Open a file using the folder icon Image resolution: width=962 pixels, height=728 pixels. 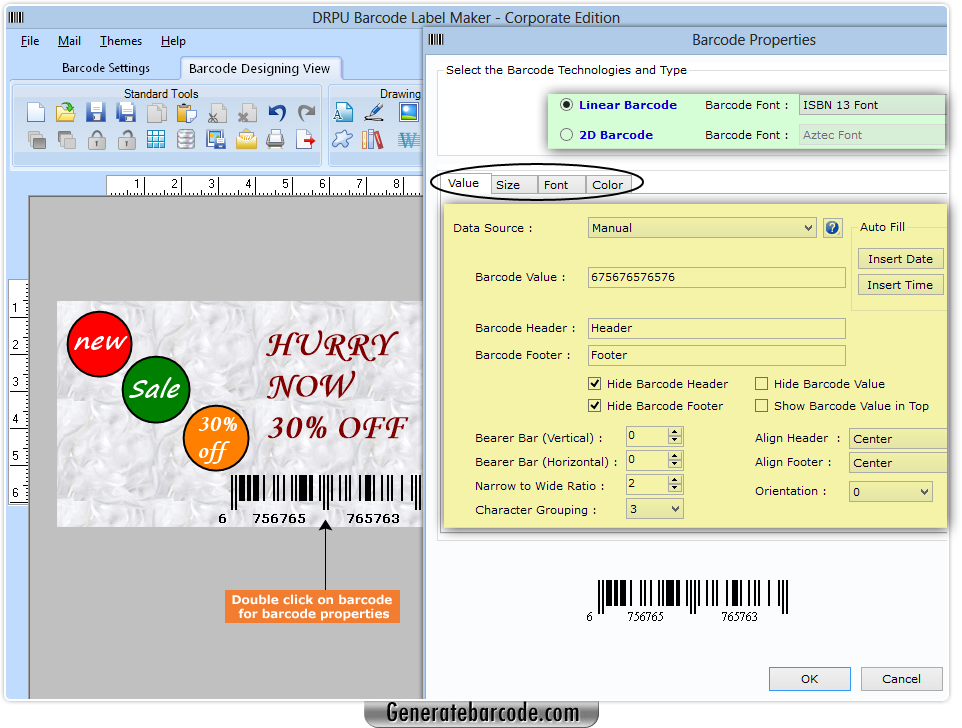coord(68,112)
